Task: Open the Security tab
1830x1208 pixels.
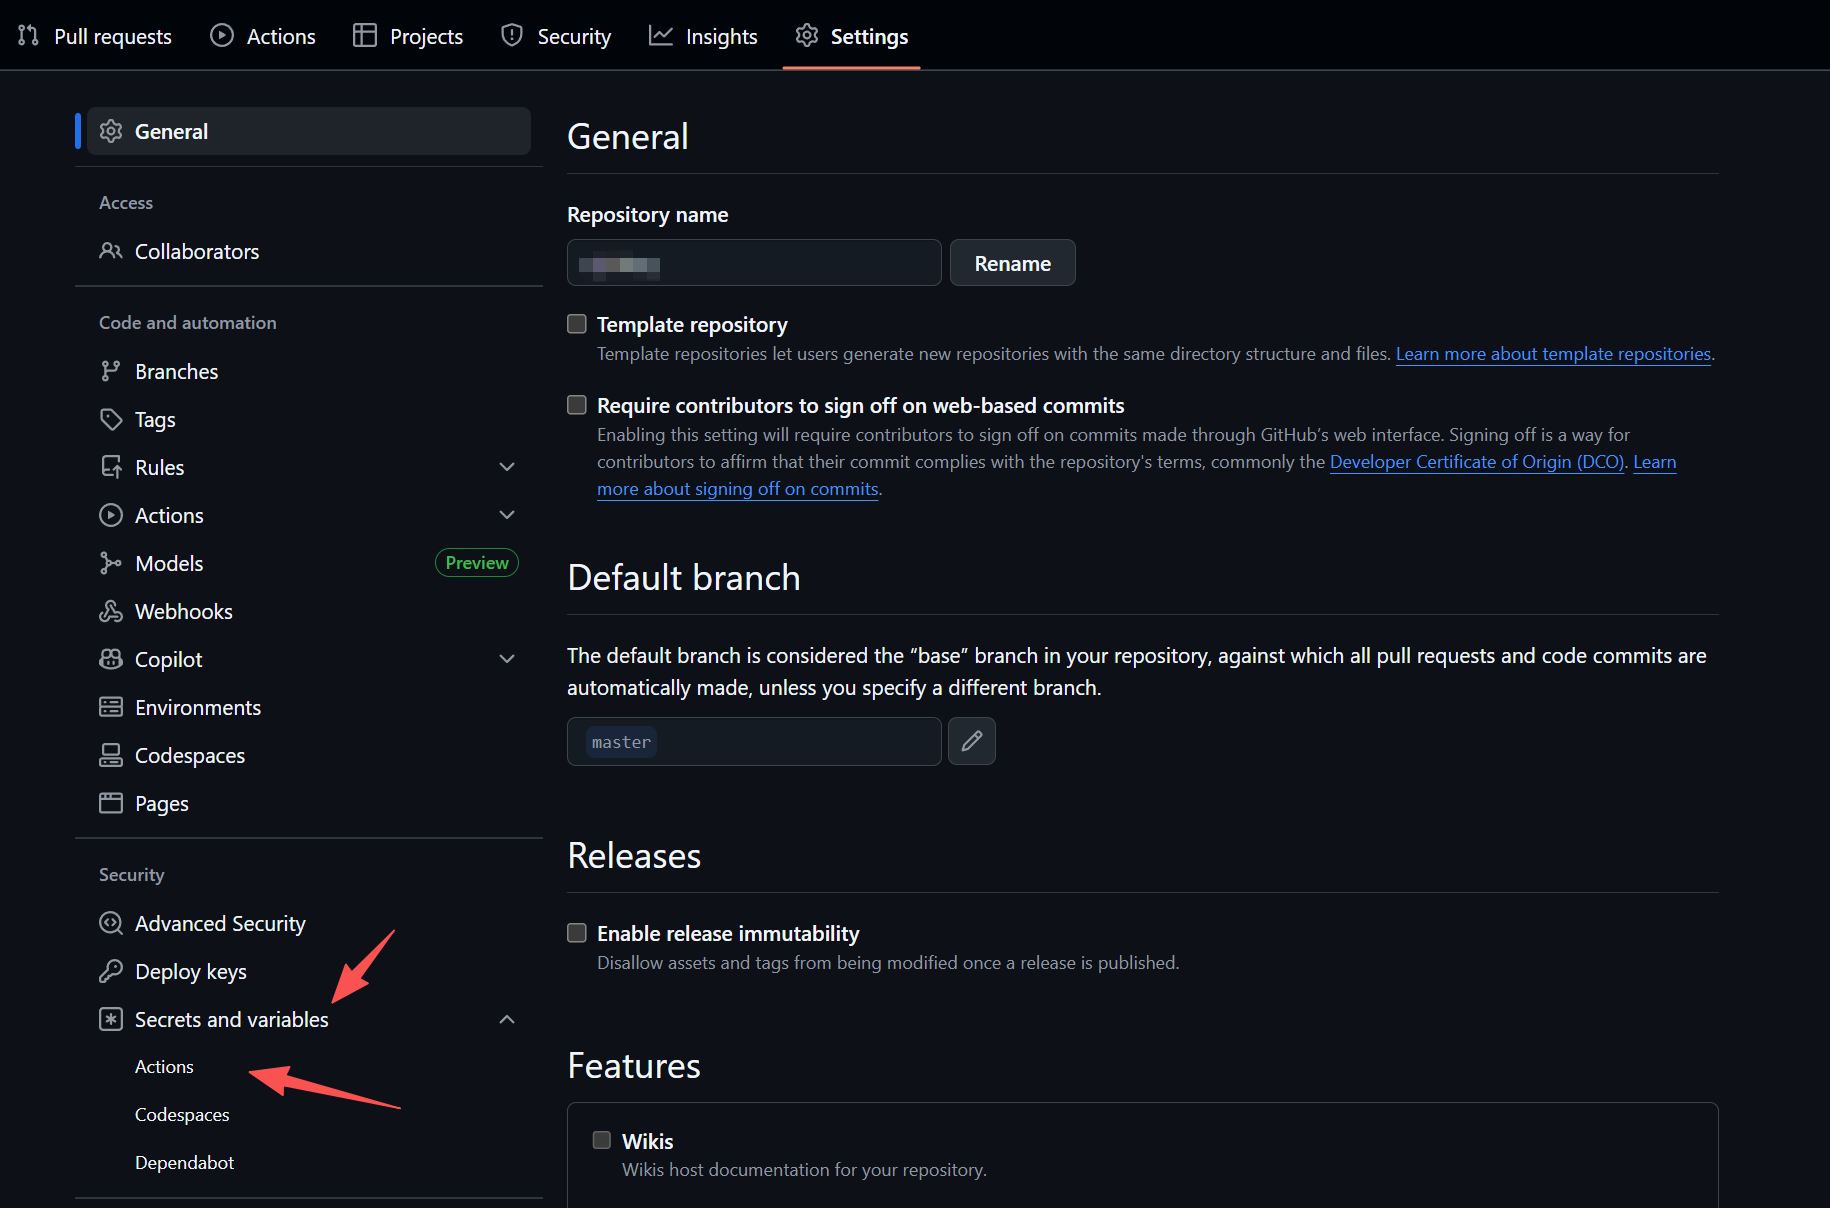Action: click(555, 35)
